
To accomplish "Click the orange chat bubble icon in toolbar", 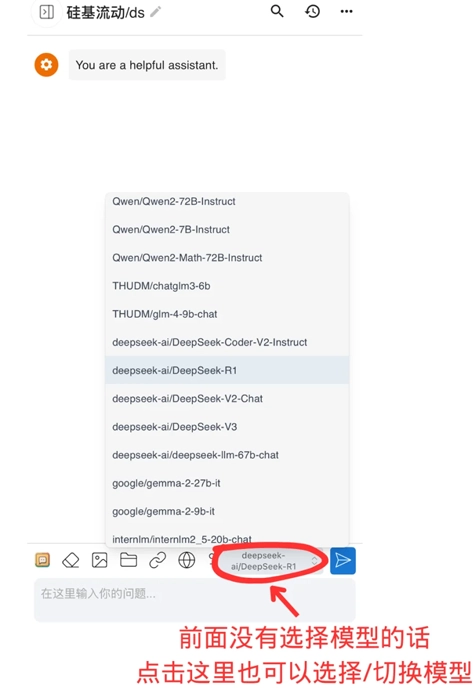I will [42, 560].
